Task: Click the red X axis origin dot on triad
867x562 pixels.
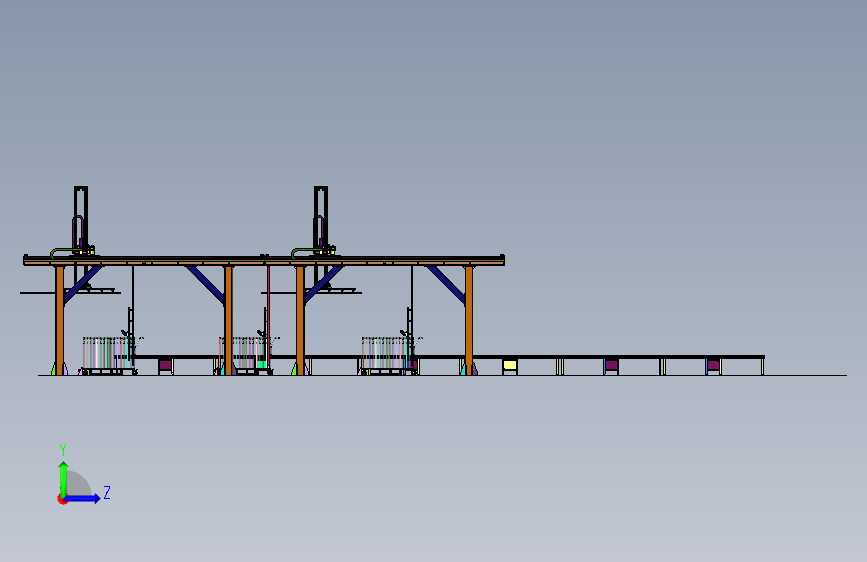Action: pos(61,499)
